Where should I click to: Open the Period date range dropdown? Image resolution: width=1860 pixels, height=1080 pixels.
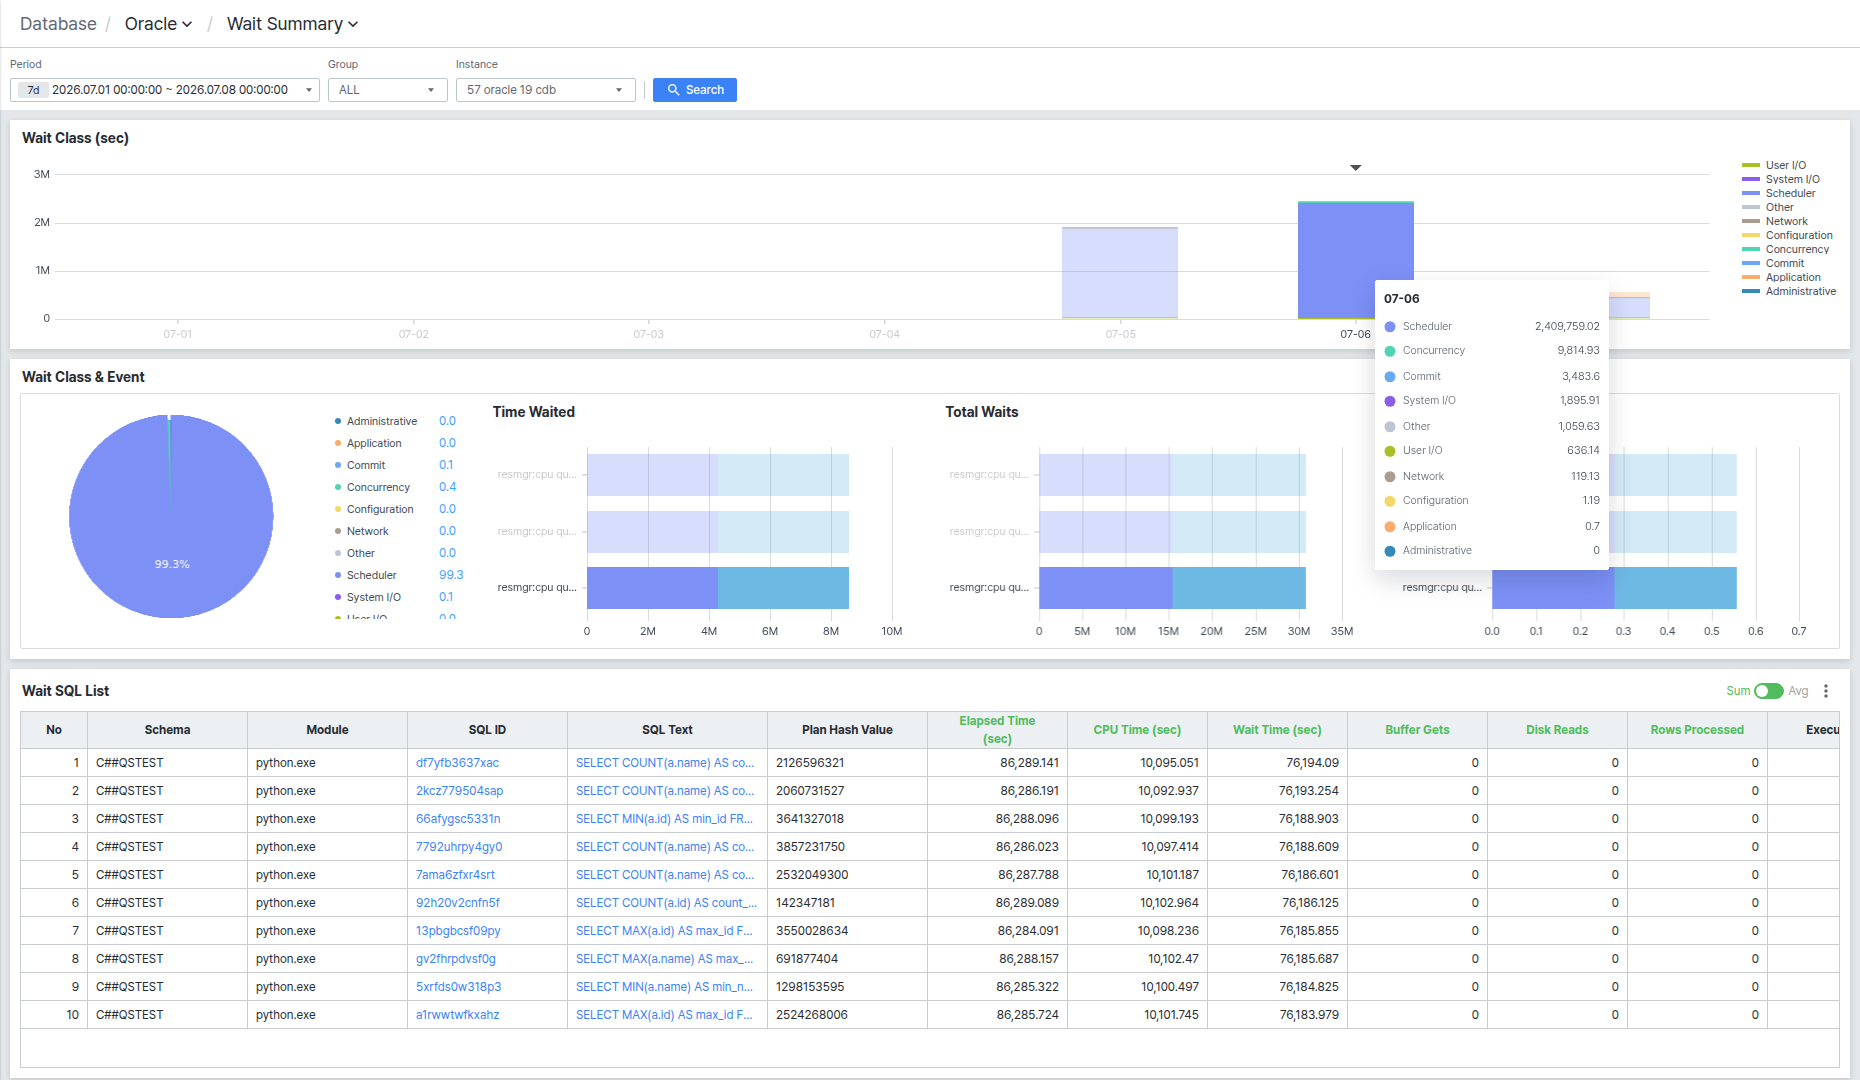tap(165, 90)
